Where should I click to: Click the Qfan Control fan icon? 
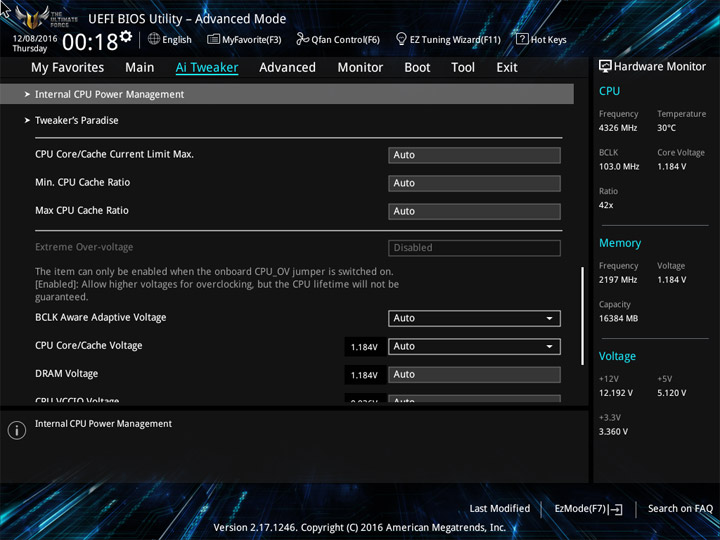pos(302,39)
